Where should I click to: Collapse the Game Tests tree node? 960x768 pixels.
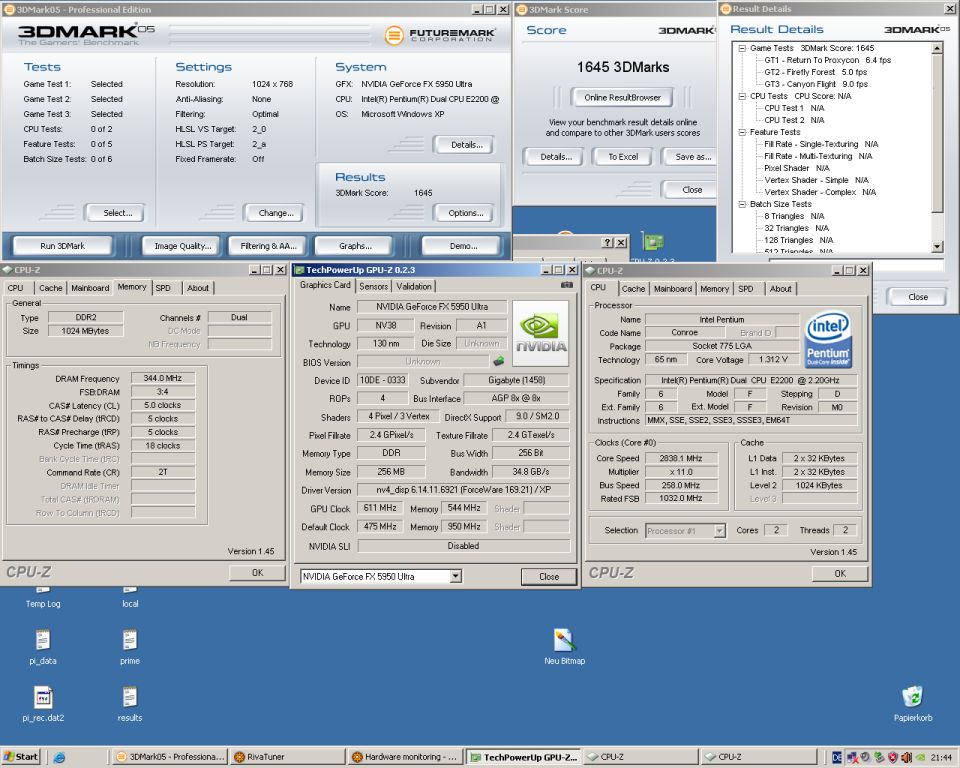742,48
